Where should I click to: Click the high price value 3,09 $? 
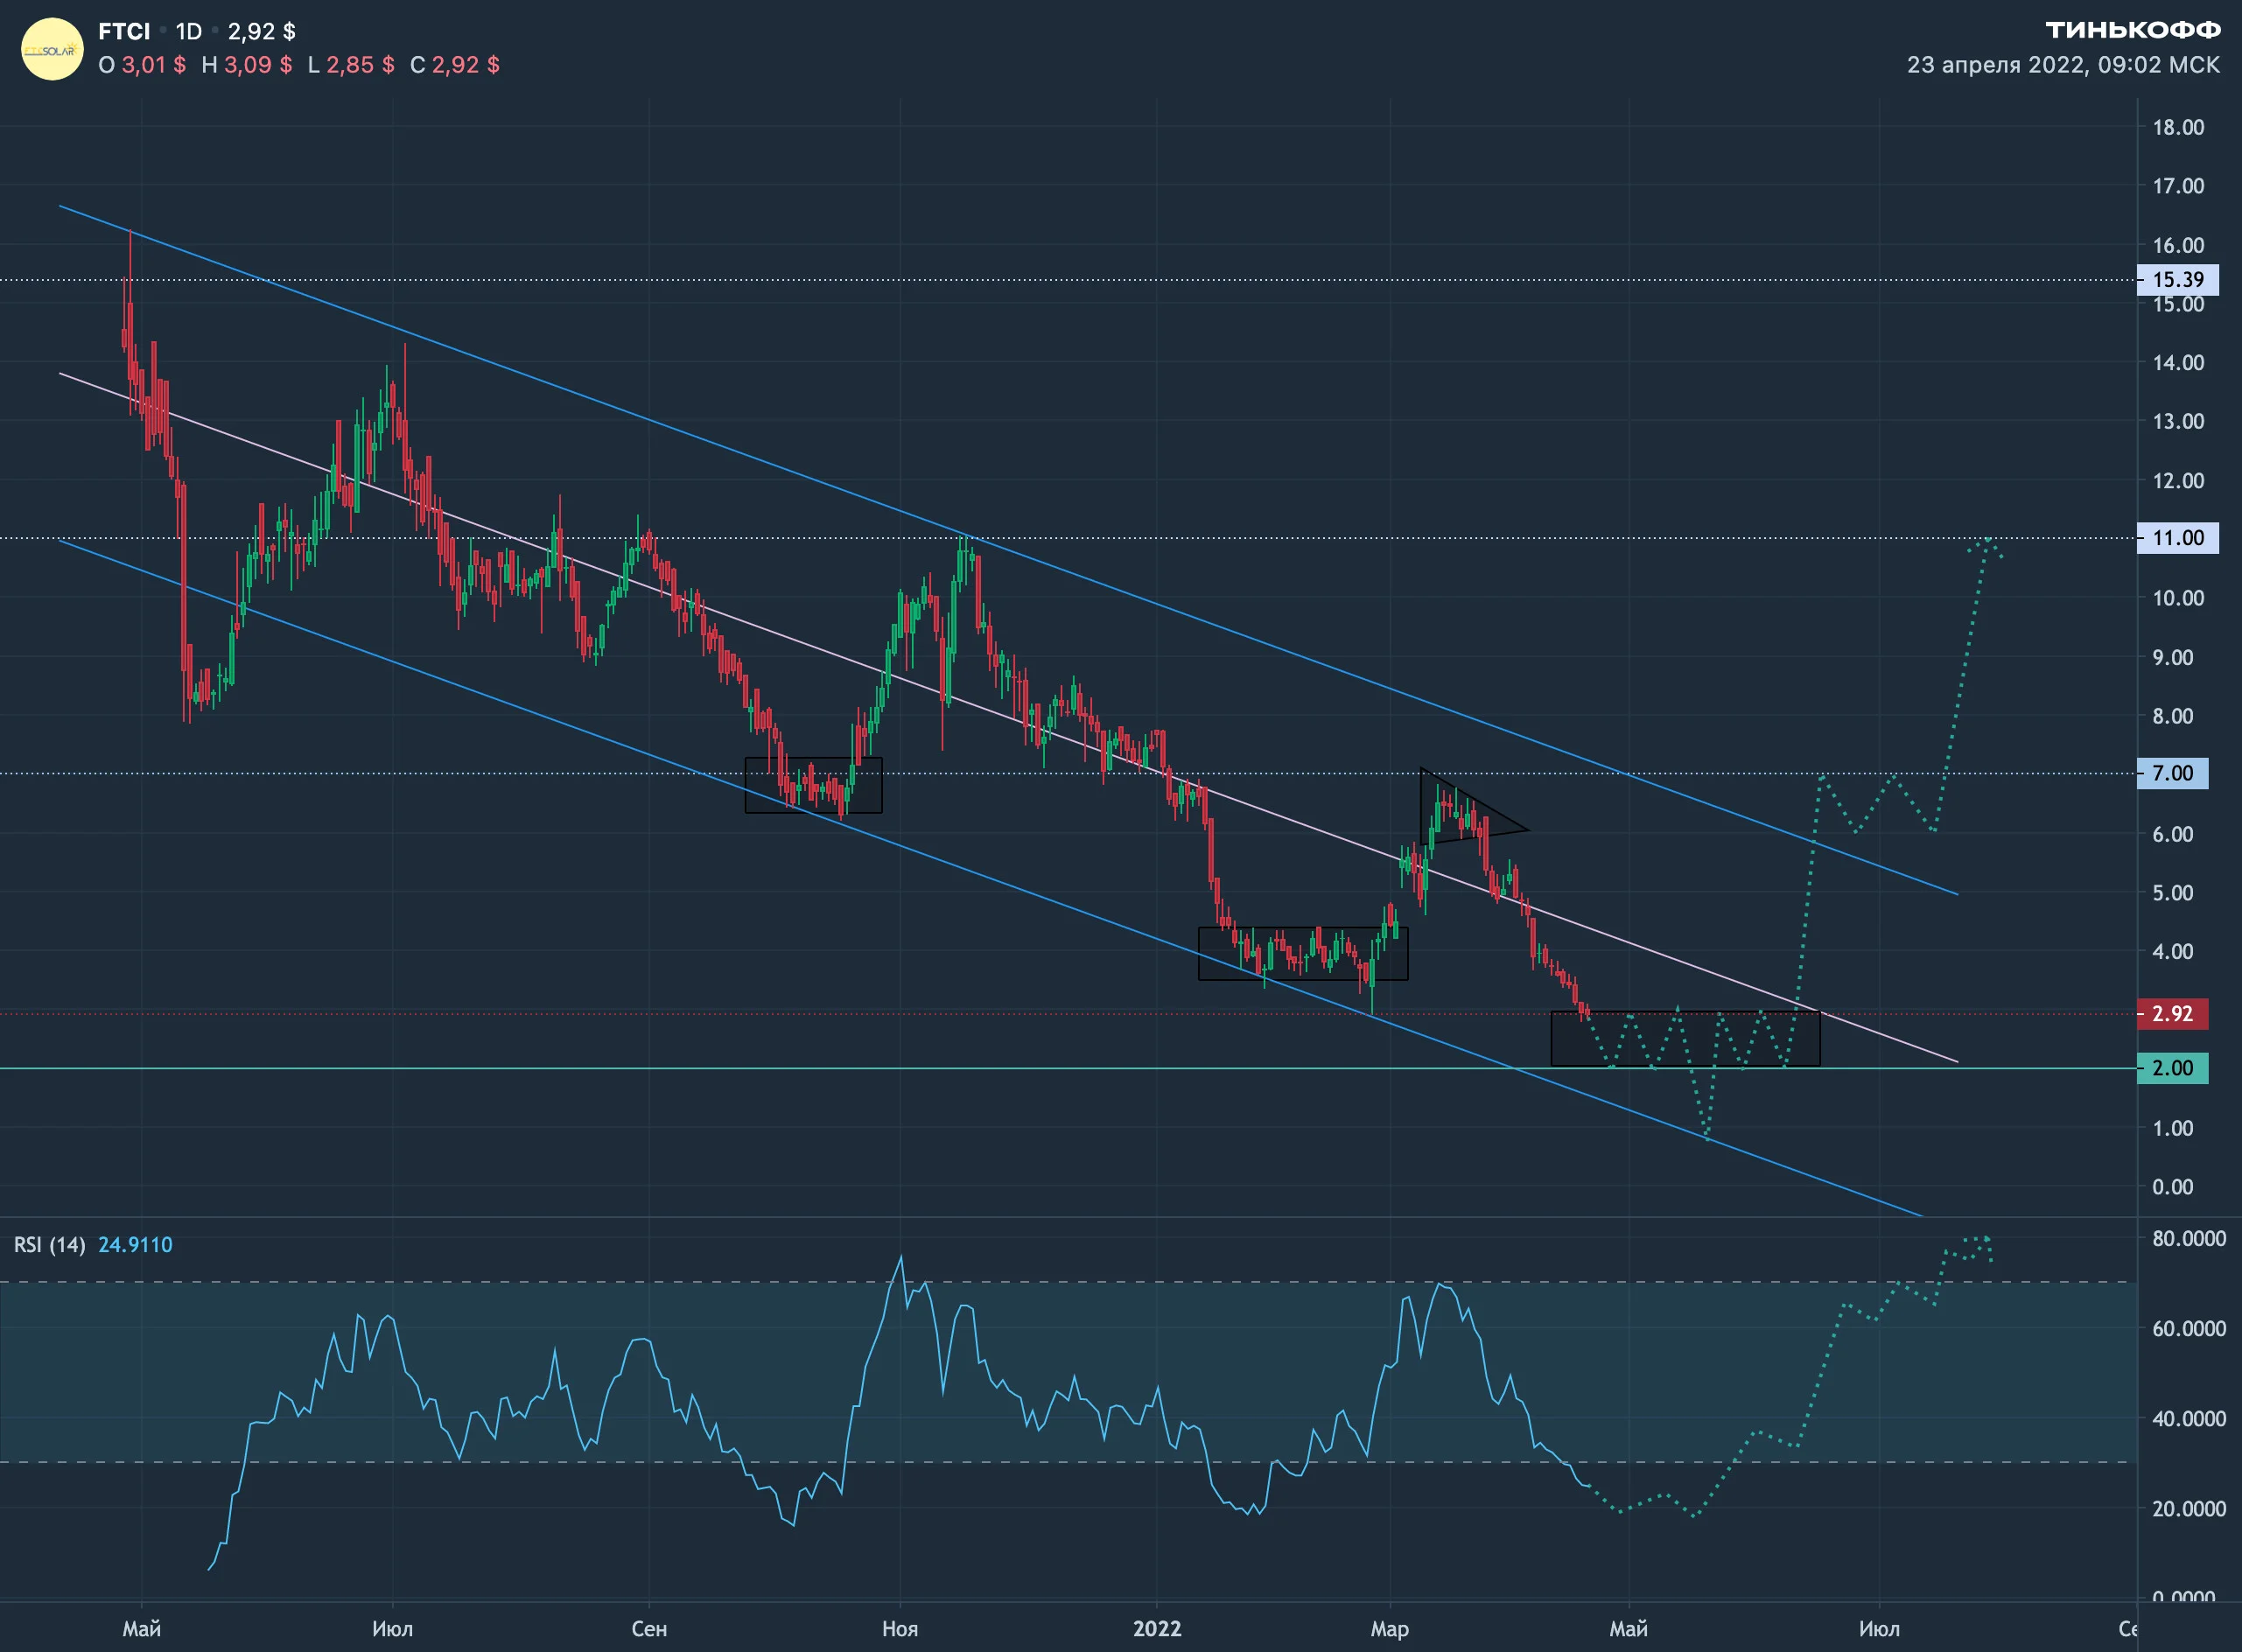point(258,65)
